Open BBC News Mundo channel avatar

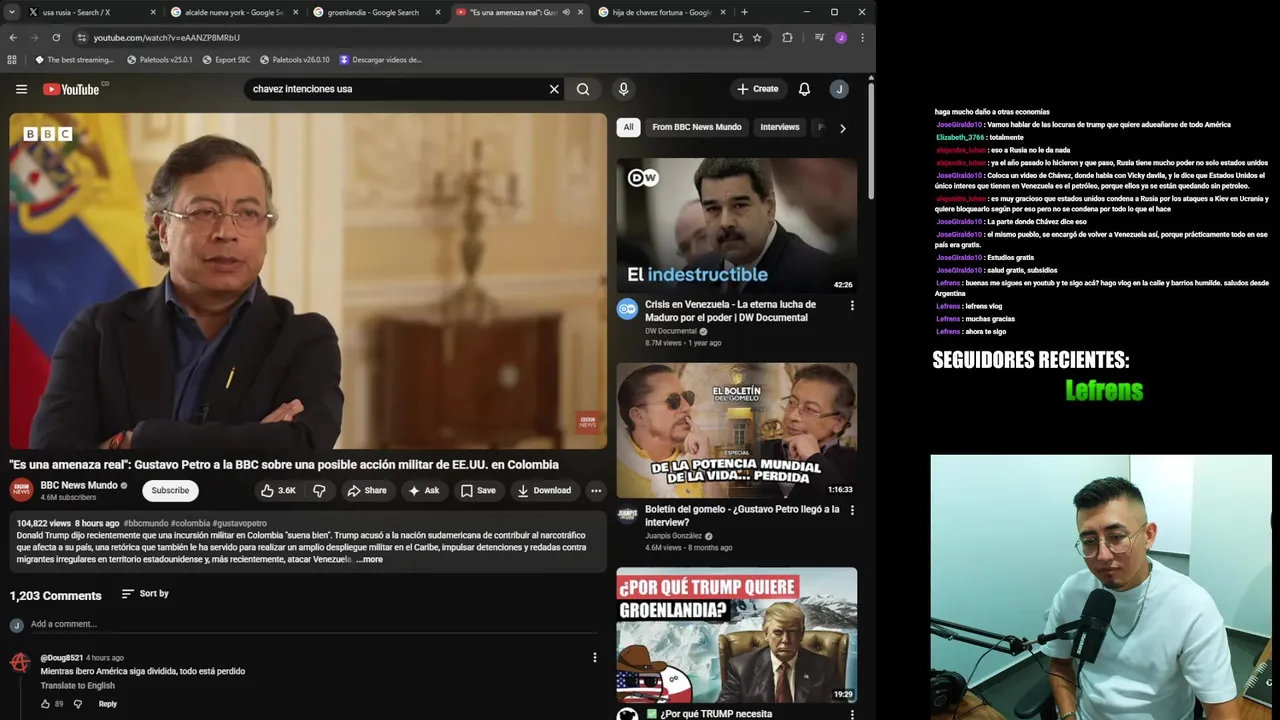21,490
